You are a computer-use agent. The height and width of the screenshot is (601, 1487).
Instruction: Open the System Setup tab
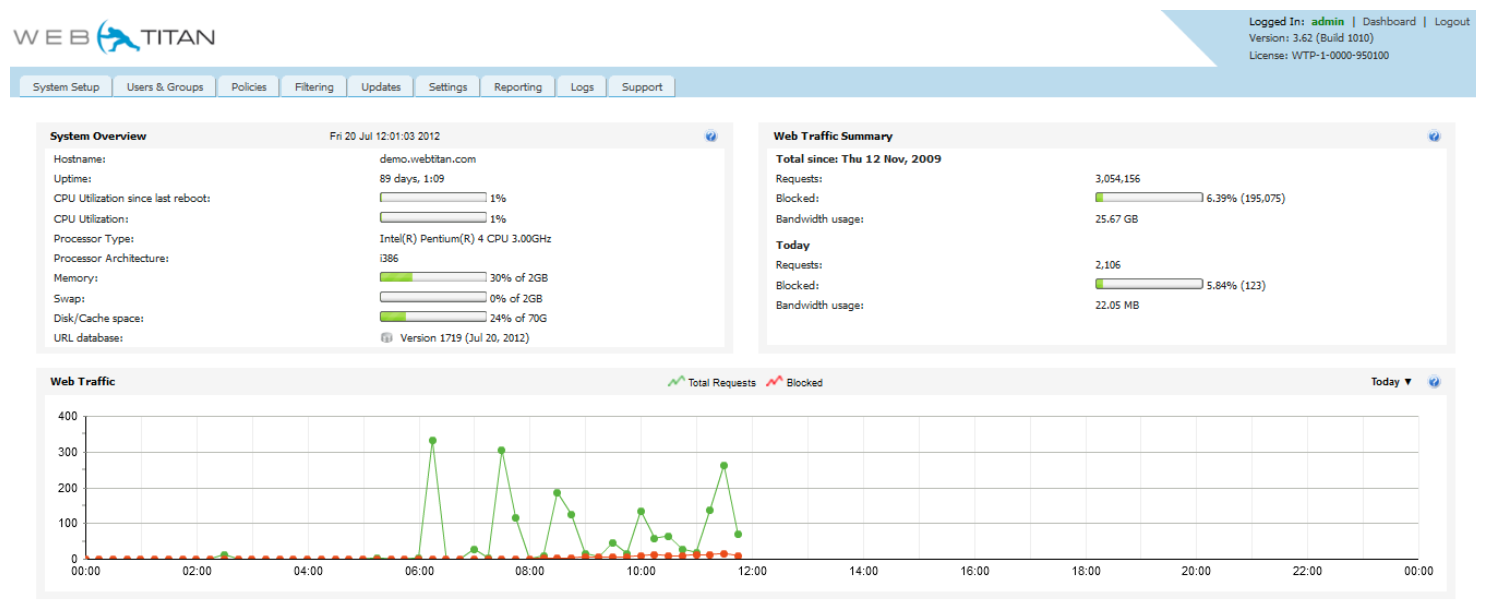coord(66,87)
